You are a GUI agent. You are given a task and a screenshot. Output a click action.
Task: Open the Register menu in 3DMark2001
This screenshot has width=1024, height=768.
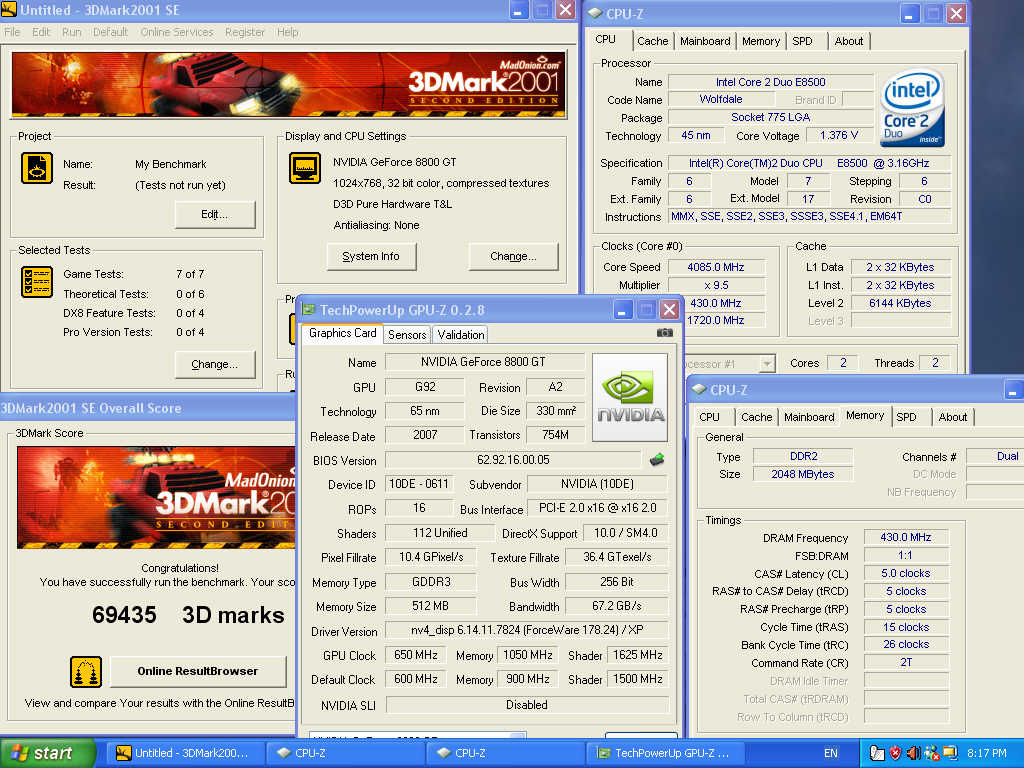[x=245, y=32]
